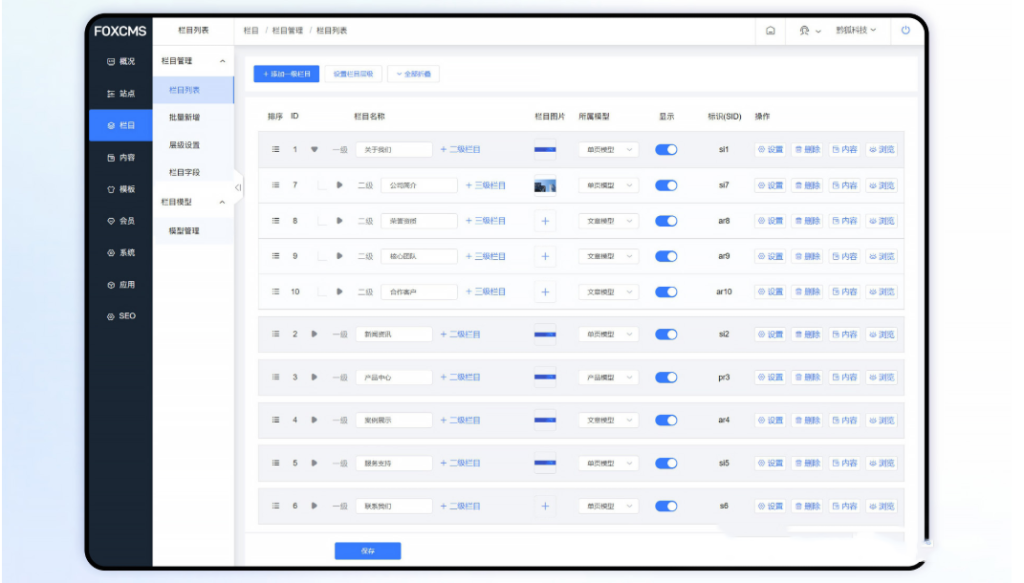Open the model dropdown for row ID 7

(608, 186)
